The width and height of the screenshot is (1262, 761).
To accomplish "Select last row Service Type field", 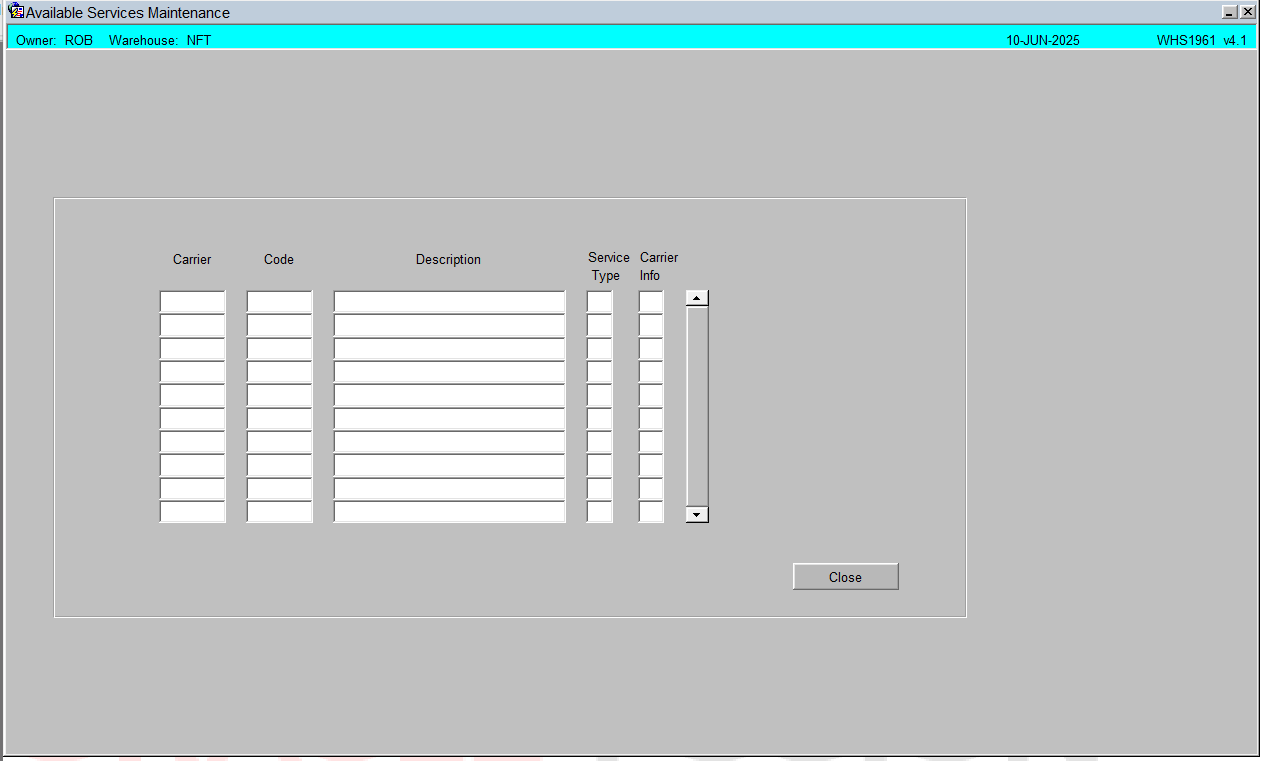I will 599,512.
